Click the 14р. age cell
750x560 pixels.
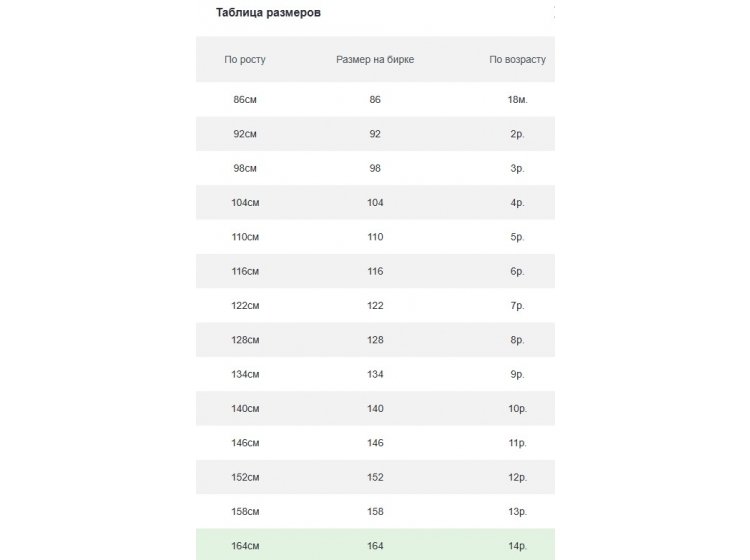tap(517, 545)
